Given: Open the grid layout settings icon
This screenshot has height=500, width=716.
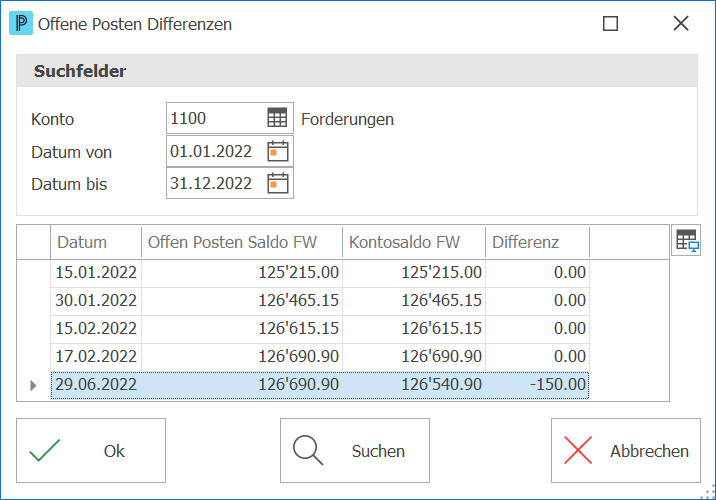Looking at the screenshot, I should pos(686,240).
